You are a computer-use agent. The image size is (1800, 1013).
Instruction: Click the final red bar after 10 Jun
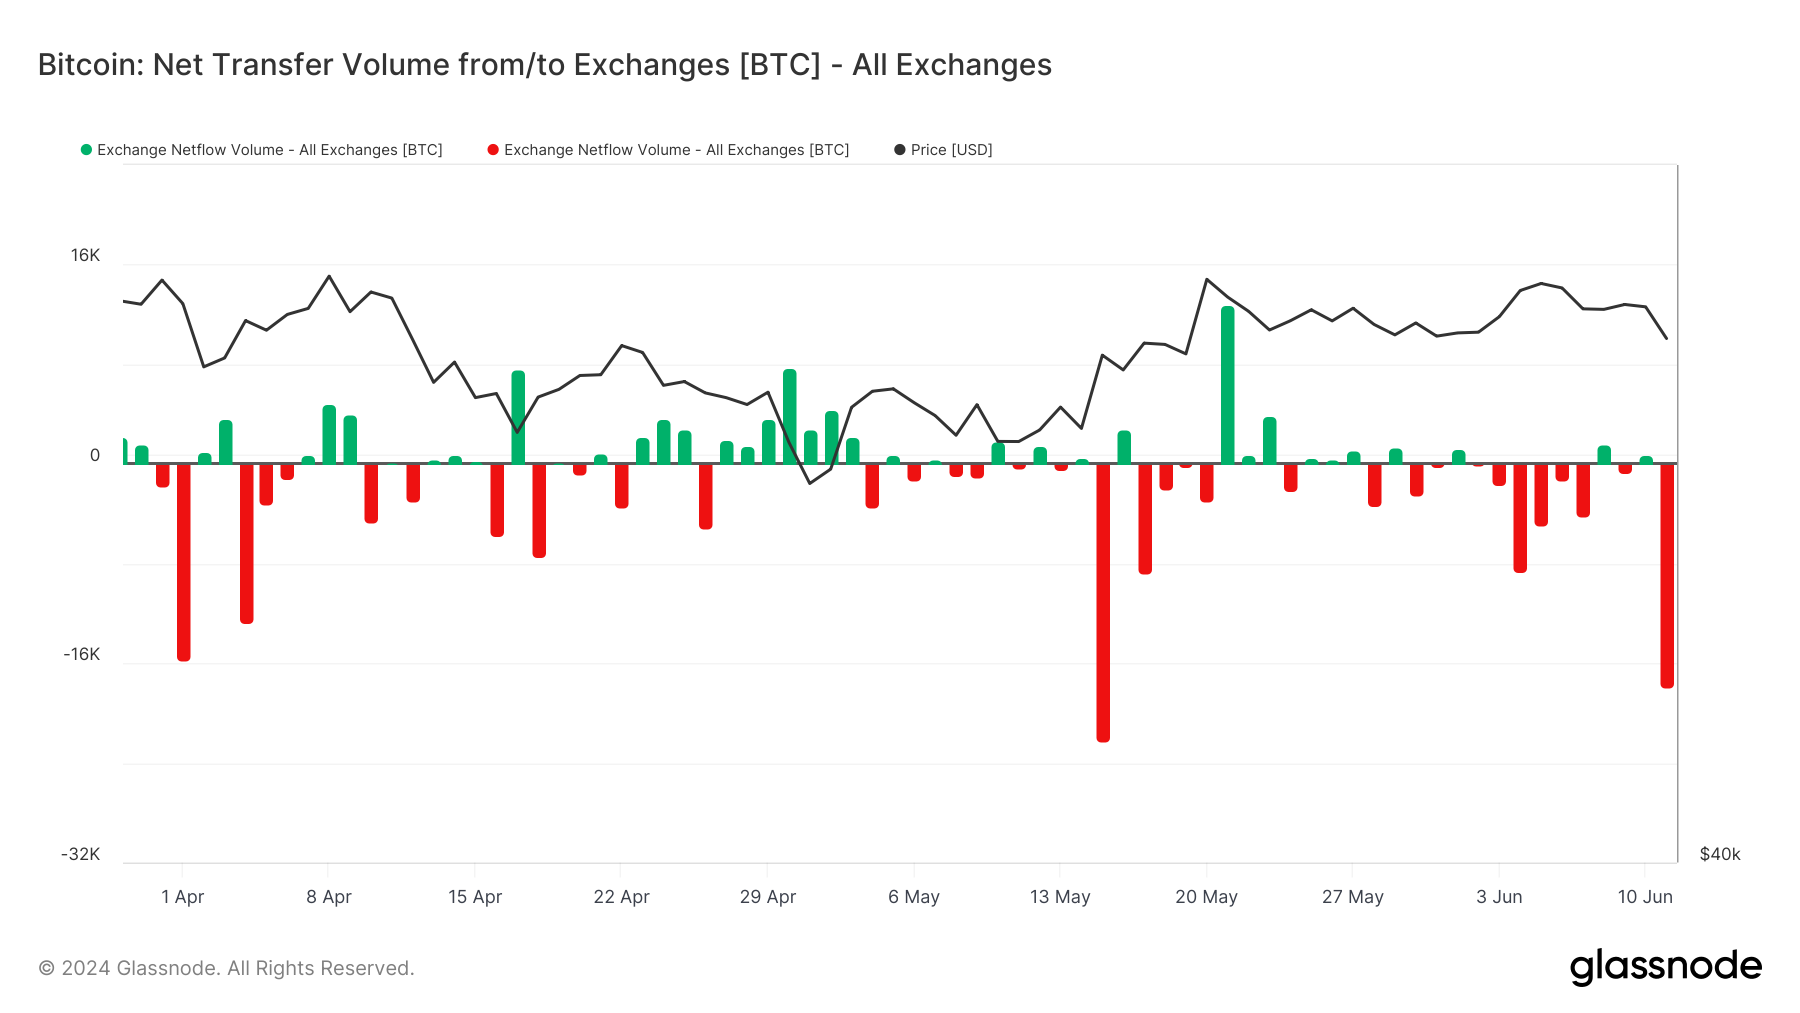[1667, 575]
